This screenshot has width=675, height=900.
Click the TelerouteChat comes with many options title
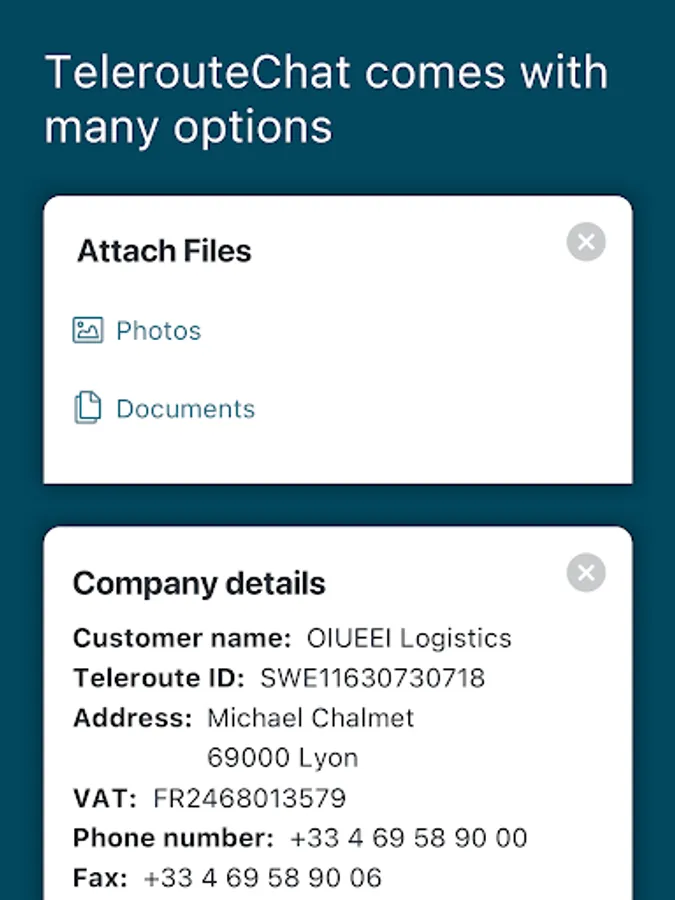tap(326, 99)
